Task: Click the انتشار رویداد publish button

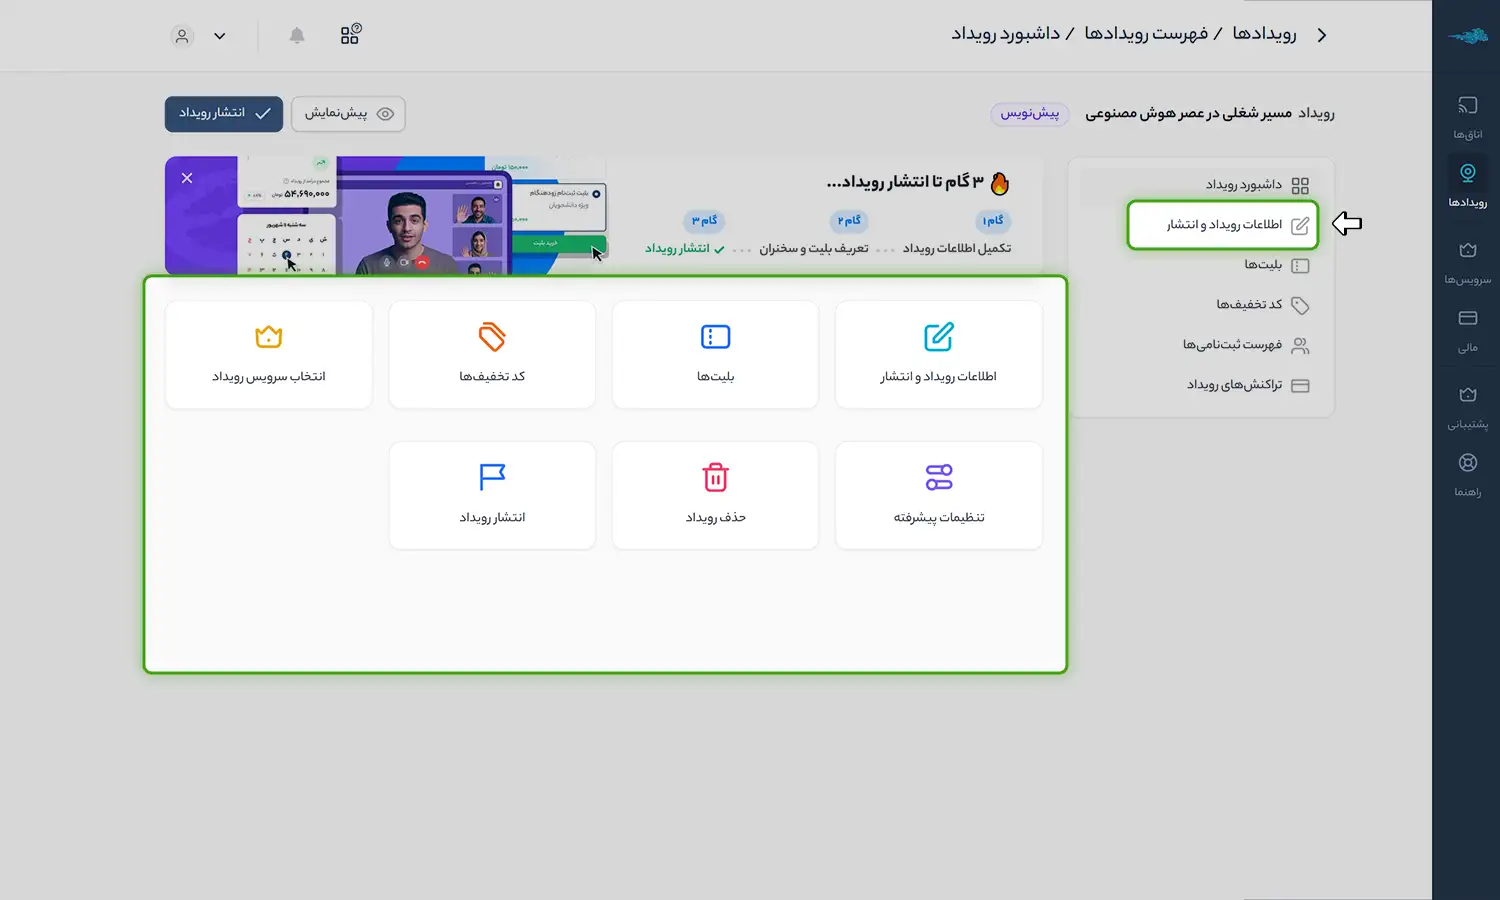Action: click(x=224, y=114)
